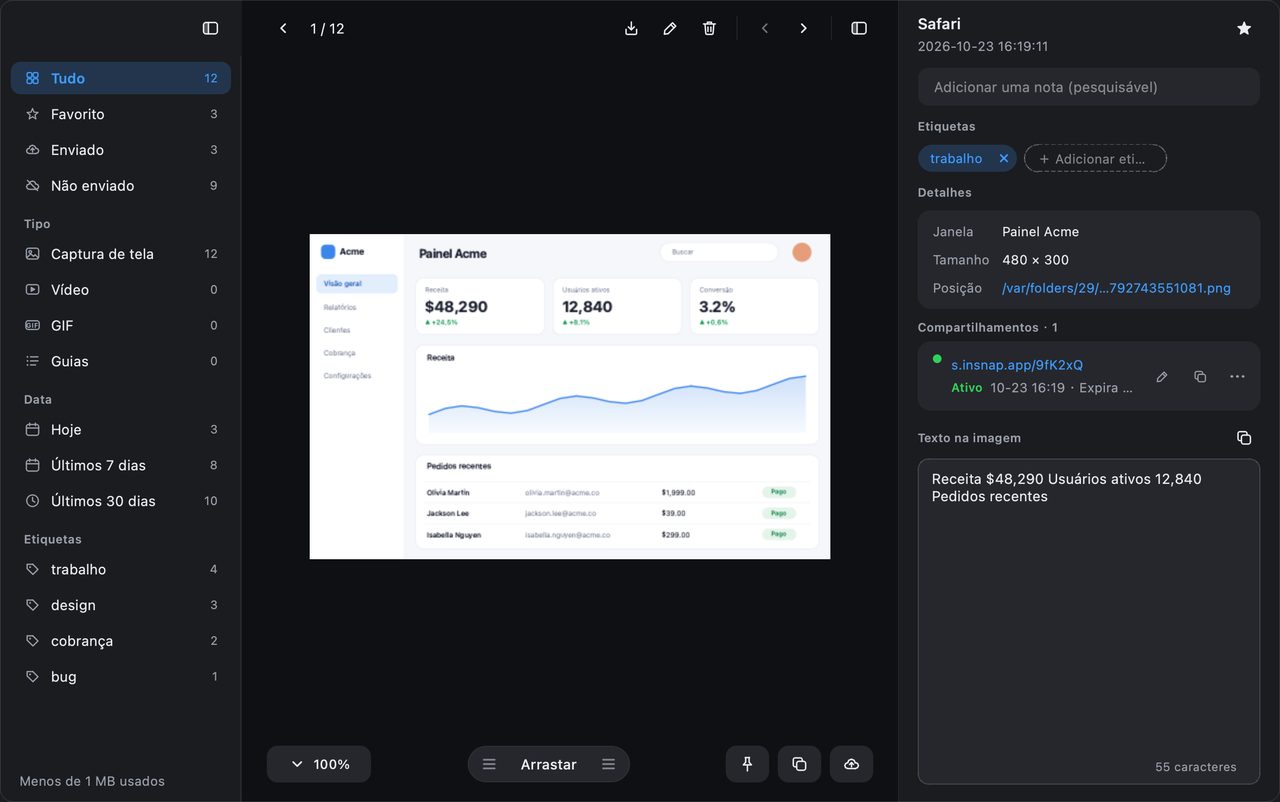The image size is (1280, 802).
Task: Edit the share link with pencil icon
Action: pos(1162,377)
